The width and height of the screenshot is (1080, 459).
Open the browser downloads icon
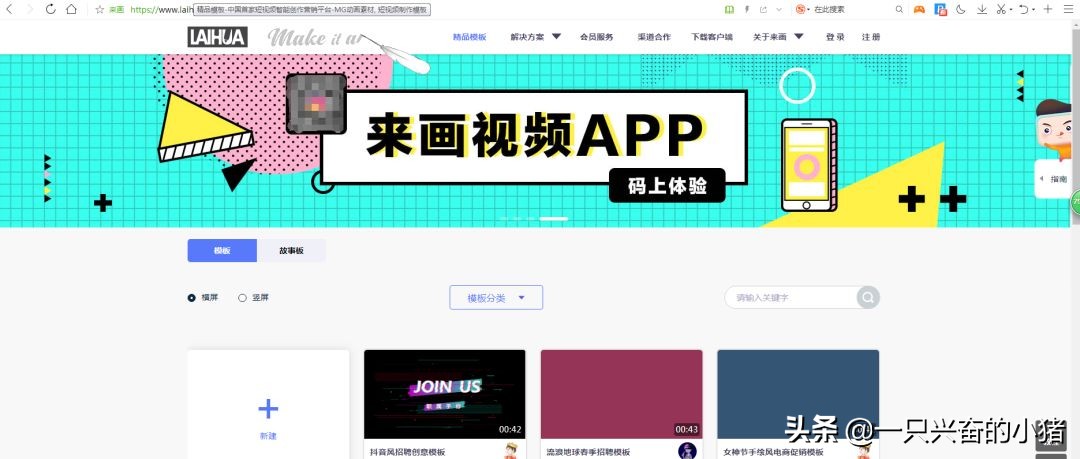coord(982,9)
